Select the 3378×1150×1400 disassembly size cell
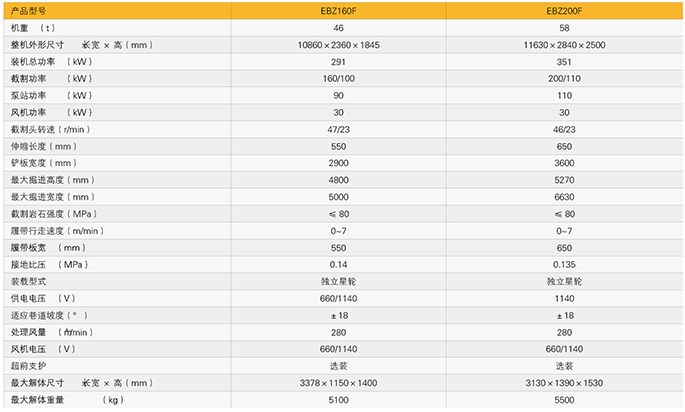685x412 pixels. pyautogui.click(x=339, y=383)
